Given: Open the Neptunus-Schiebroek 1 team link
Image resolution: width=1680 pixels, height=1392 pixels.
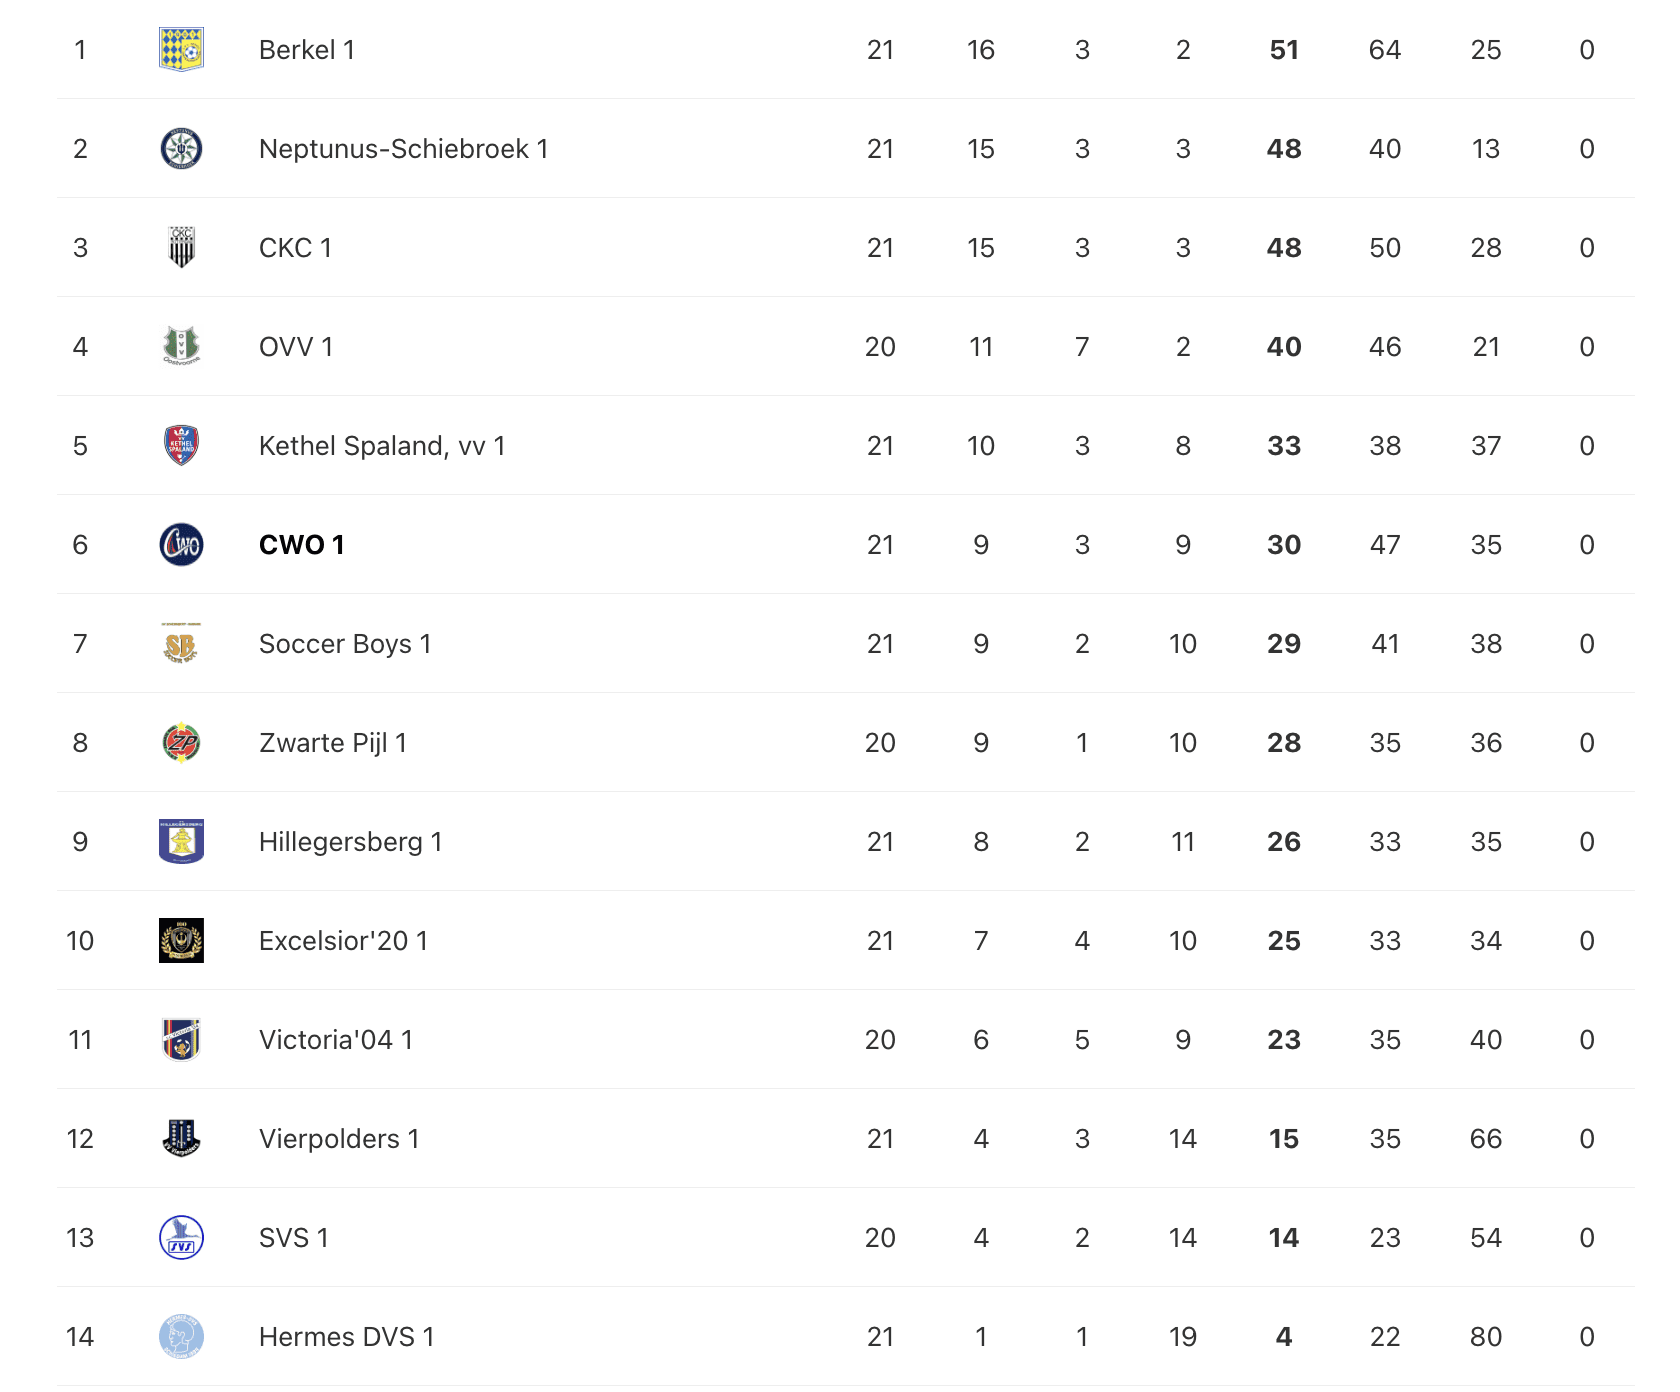Looking at the screenshot, I should [403, 149].
